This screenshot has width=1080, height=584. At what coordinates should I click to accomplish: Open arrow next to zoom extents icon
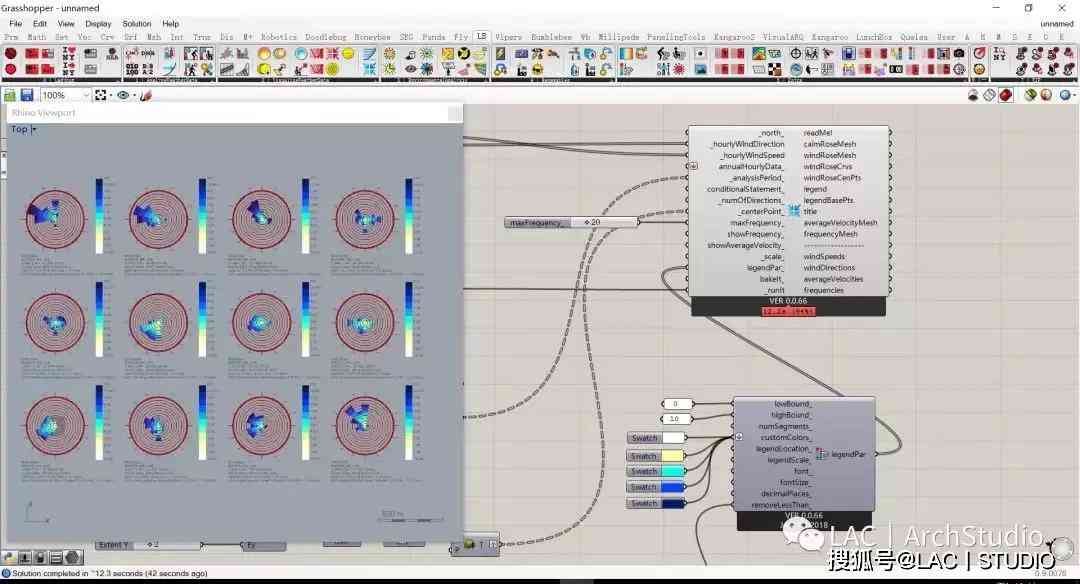pyautogui.click(x=111, y=95)
